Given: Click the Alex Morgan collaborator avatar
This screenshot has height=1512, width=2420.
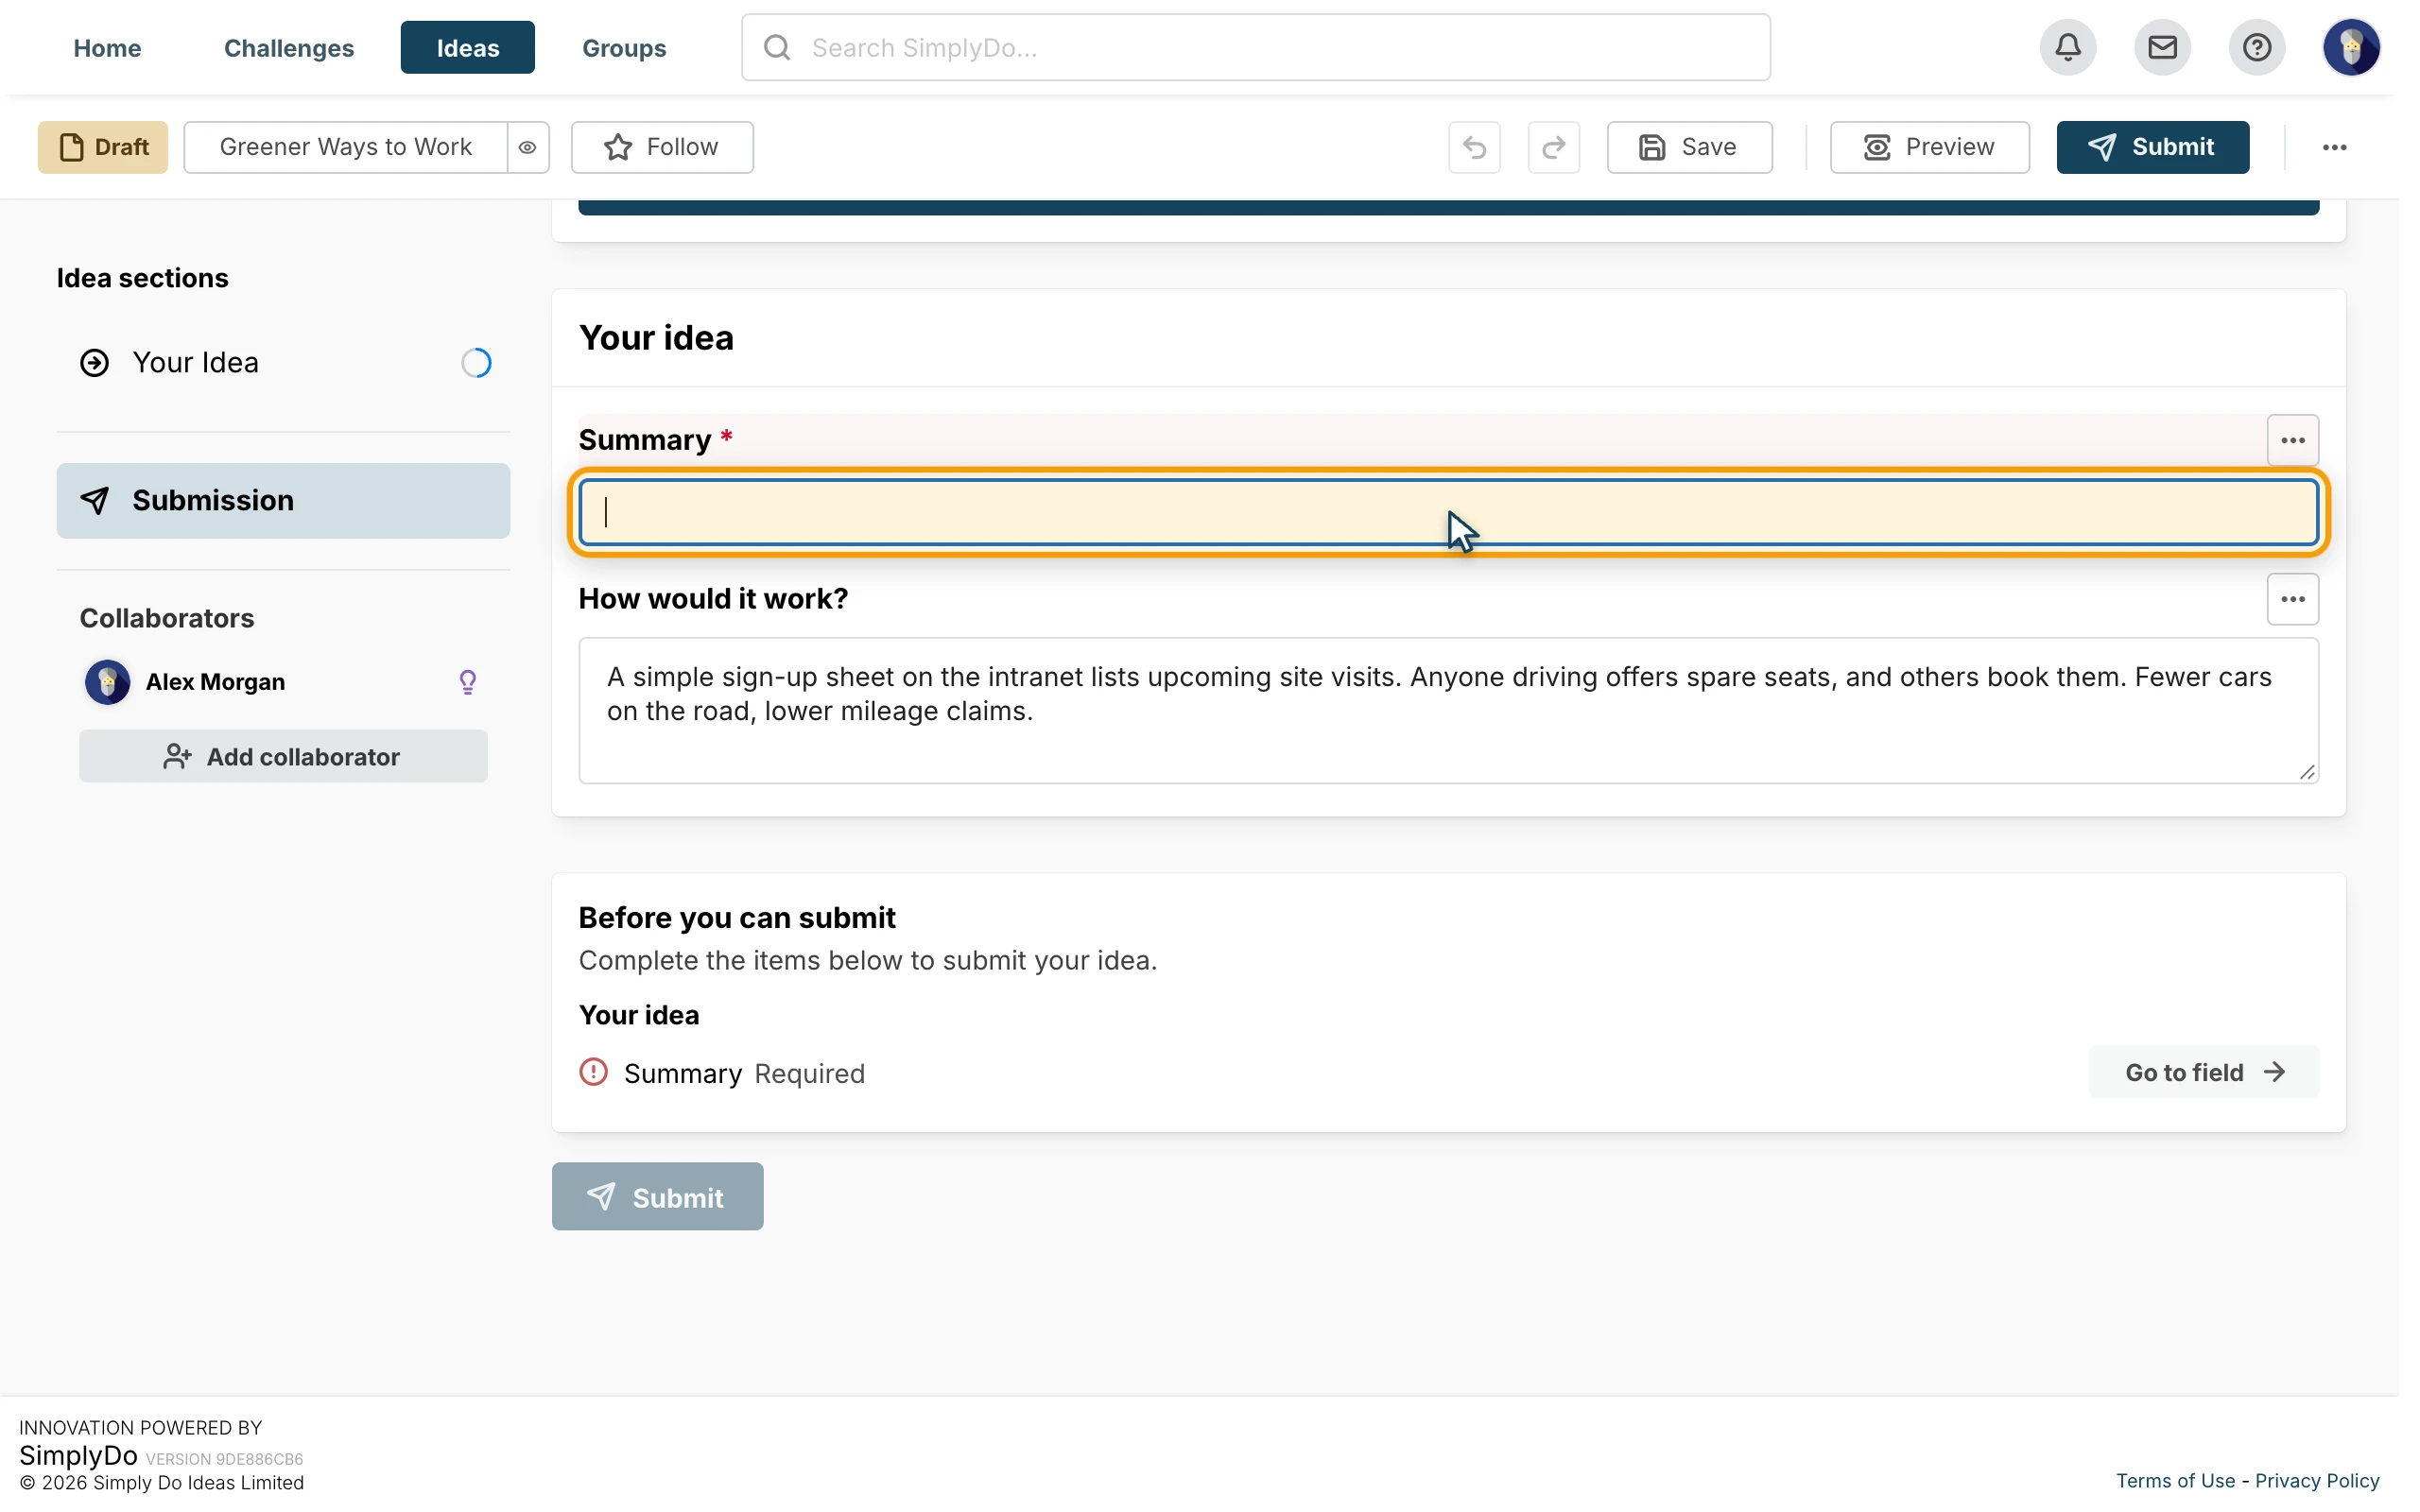Looking at the screenshot, I should 107,682.
